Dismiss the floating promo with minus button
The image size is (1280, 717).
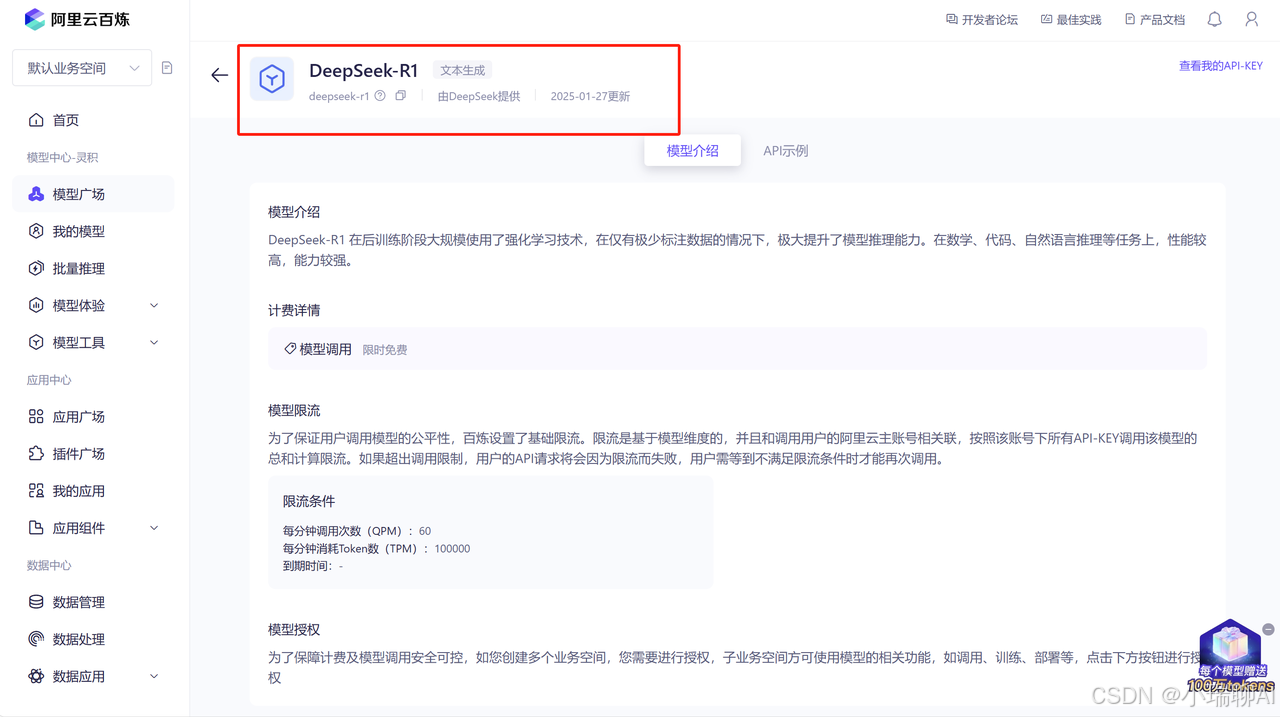coord(1268,629)
